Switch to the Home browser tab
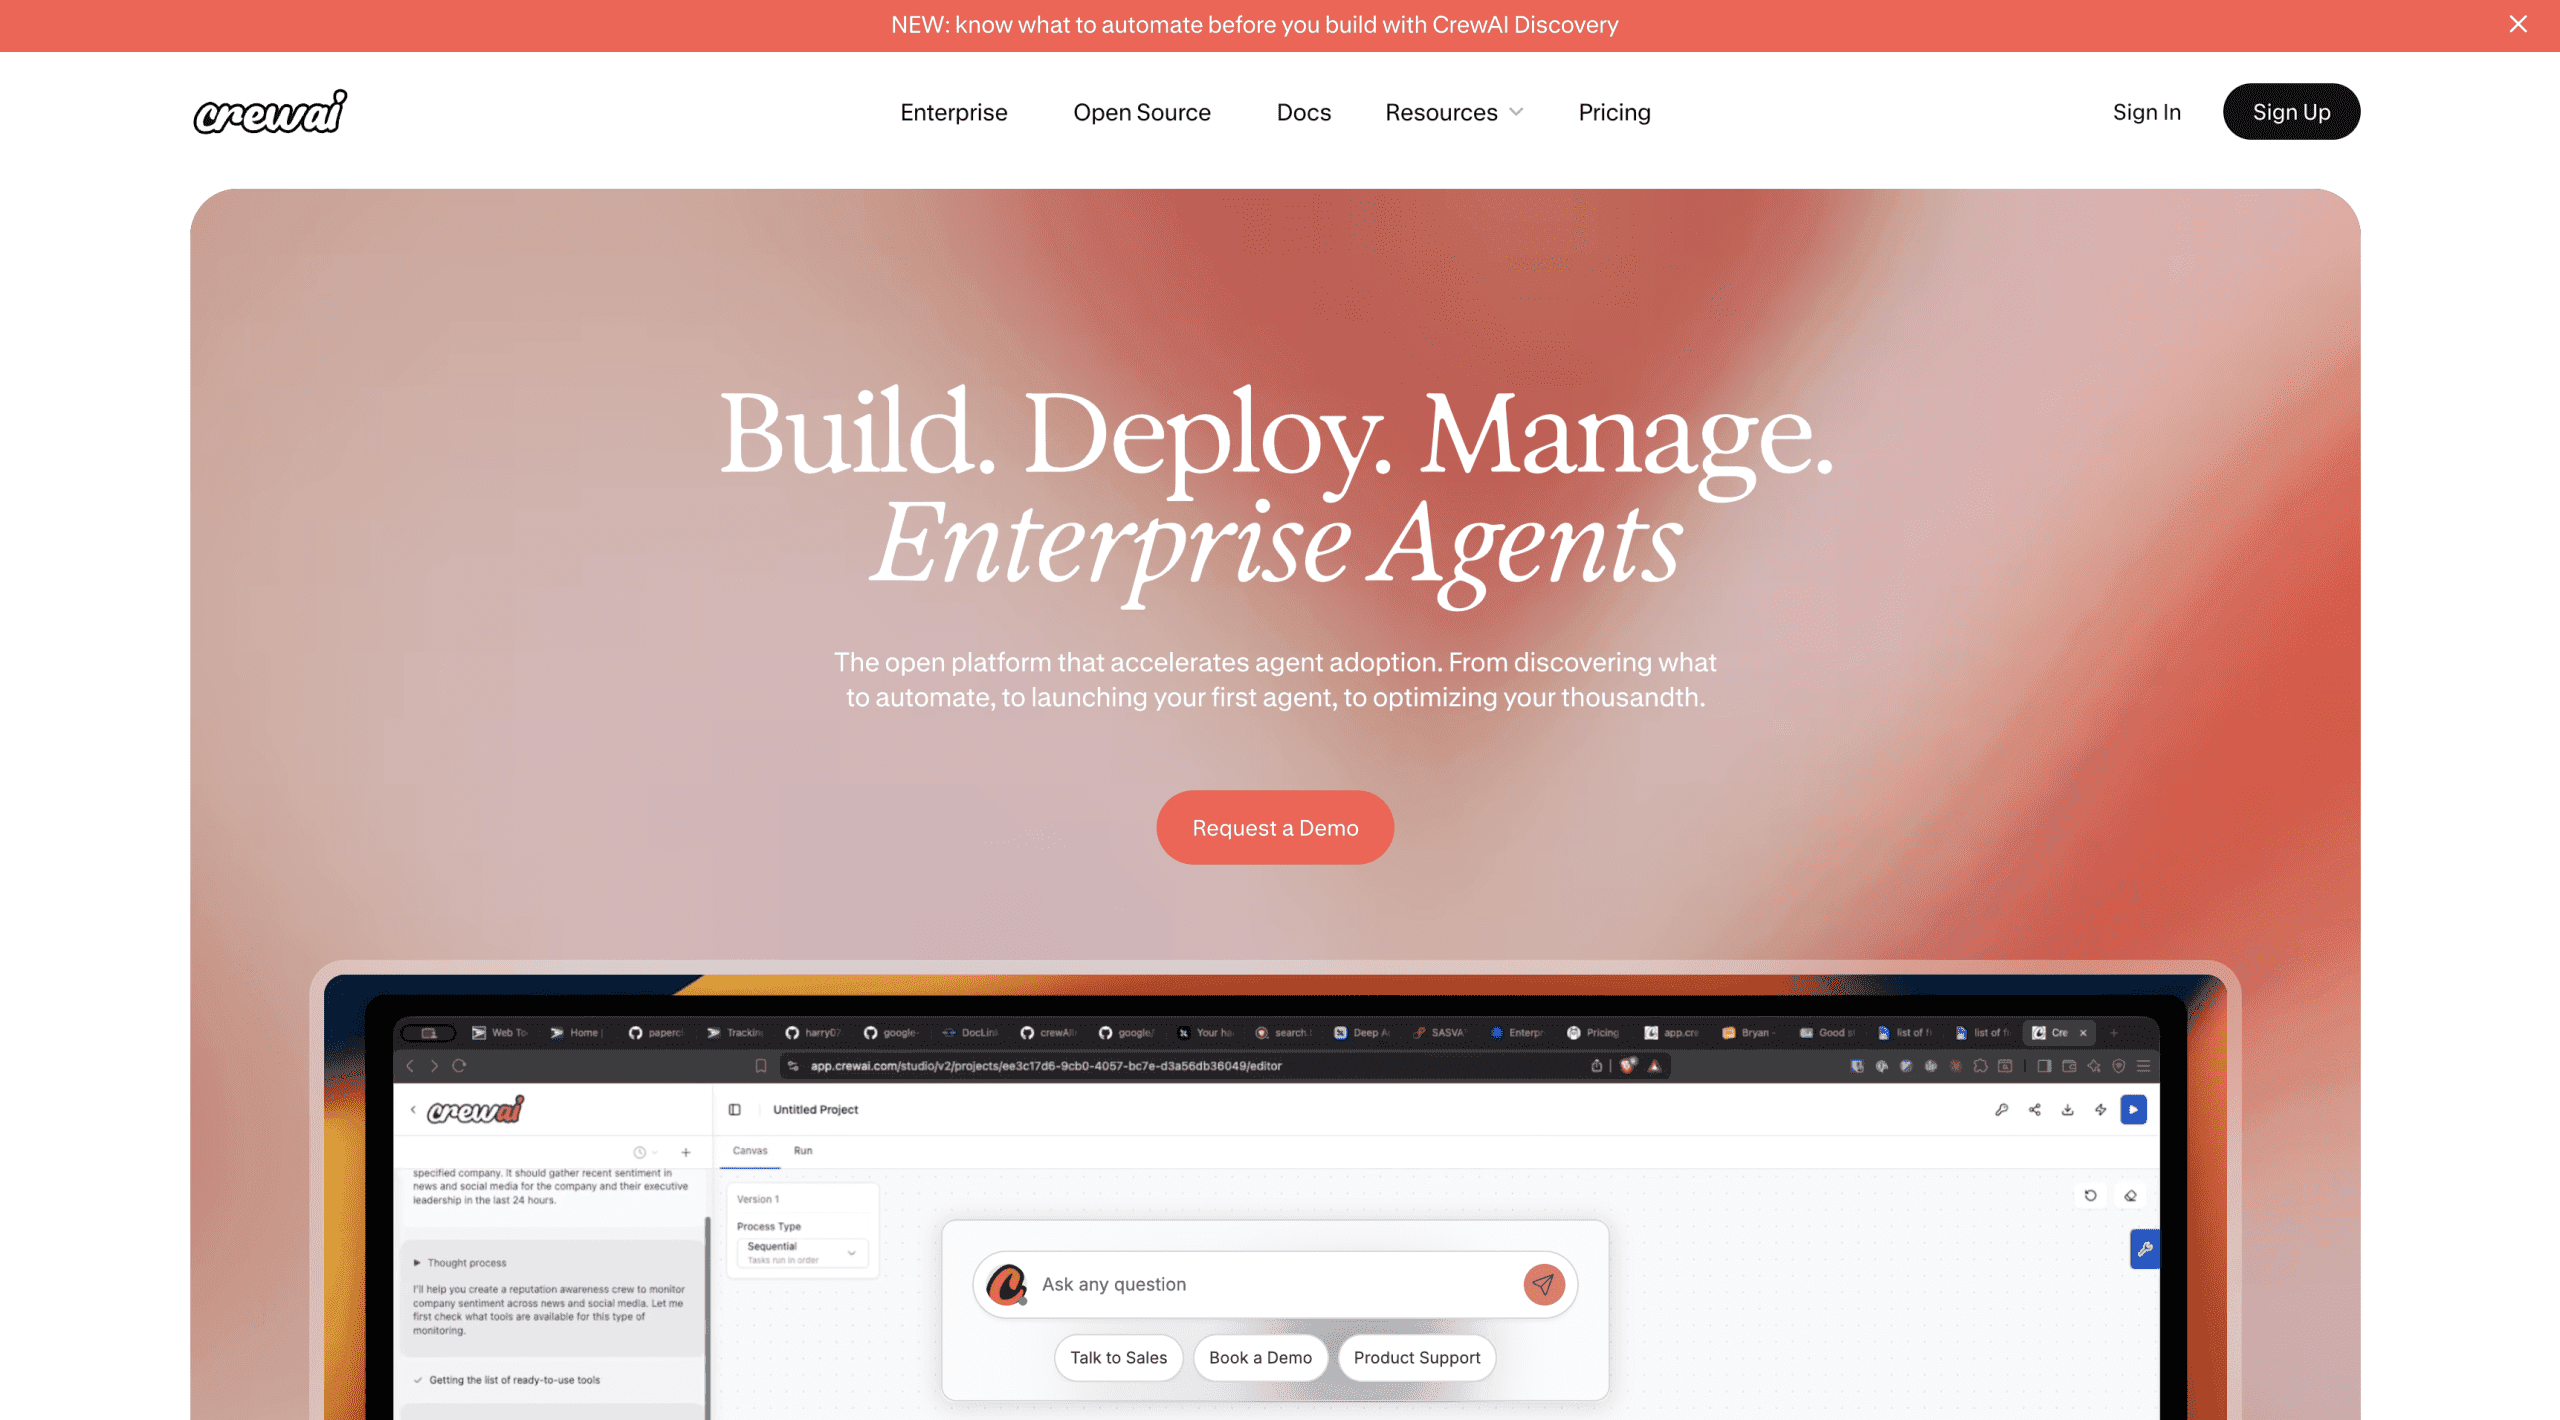 pyautogui.click(x=577, y=1033)
